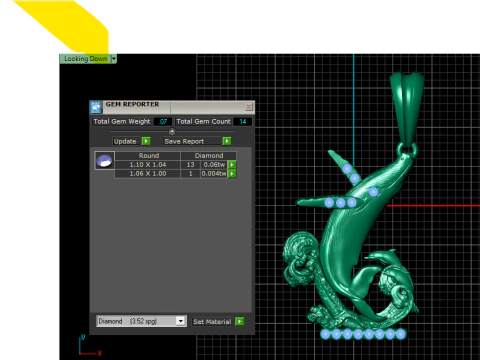The width and height of the screenshot is (480, 360).
Task: Click the Total Gem Weight label
Action: tap(122, 122)
